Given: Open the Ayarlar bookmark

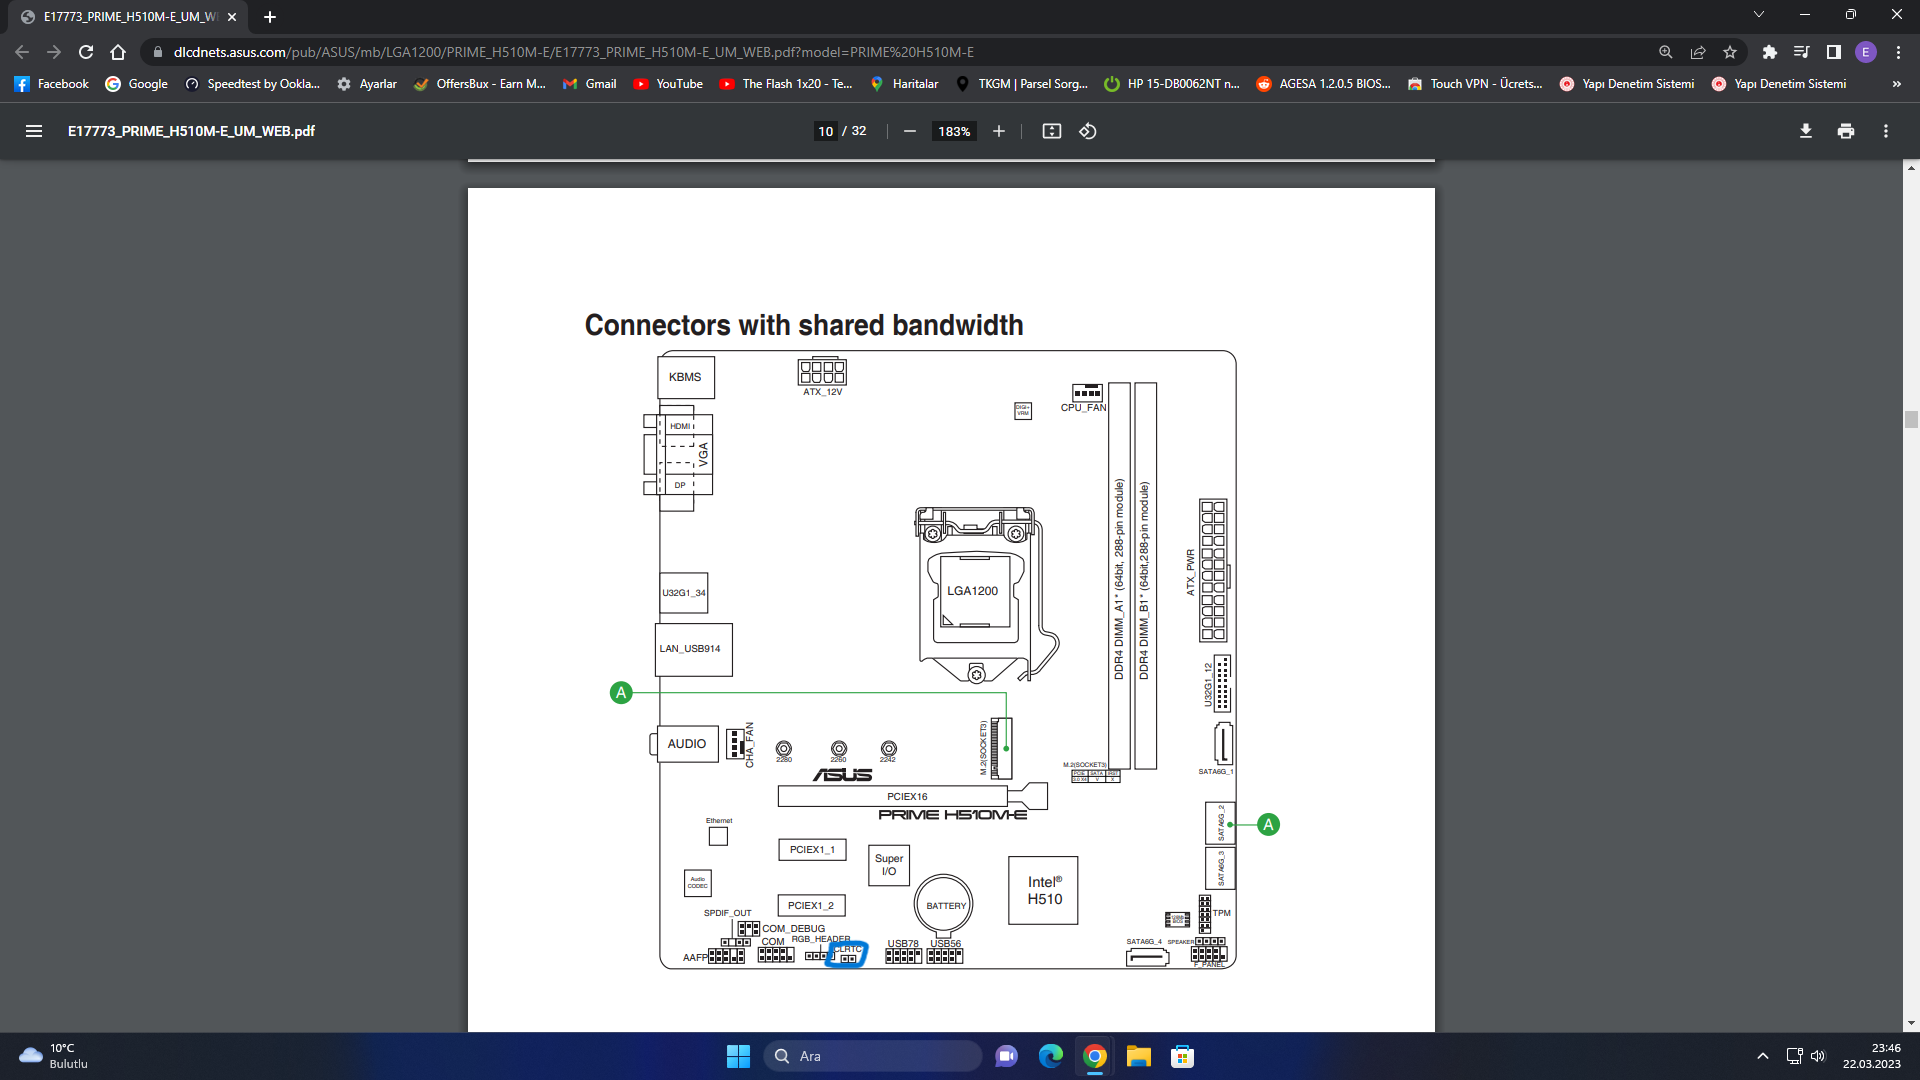Looking at the screenshot, I should click(x=367, y=84).
